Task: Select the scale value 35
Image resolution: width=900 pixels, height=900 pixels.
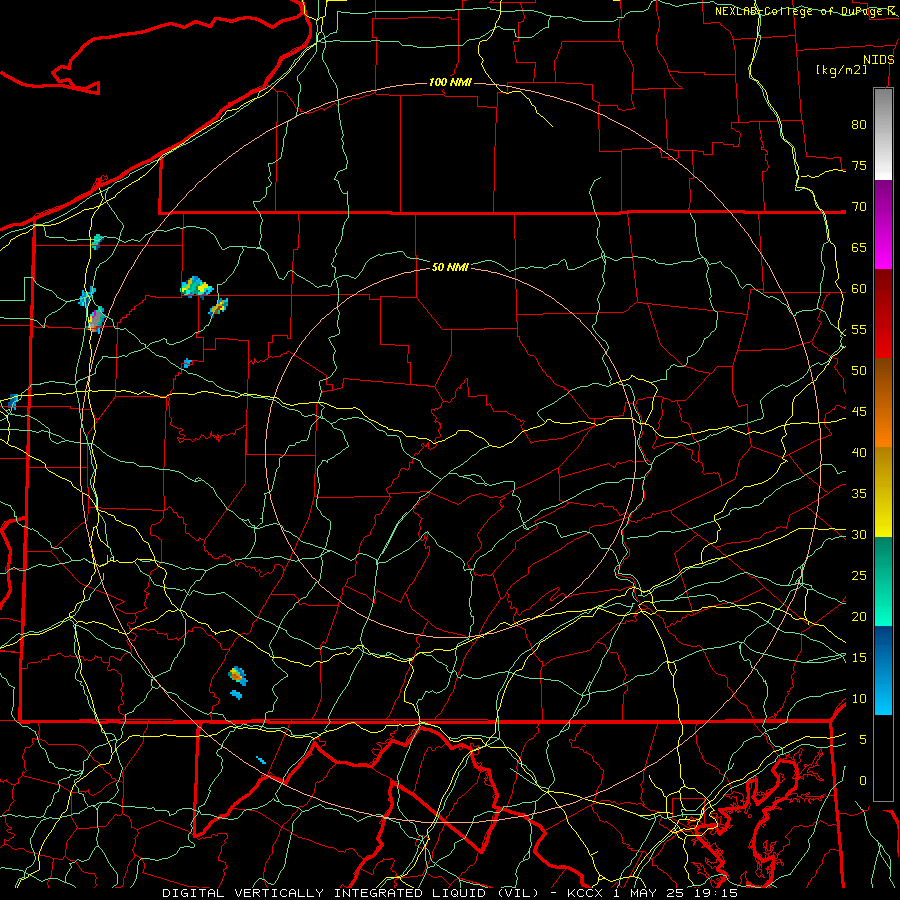Action: pyautogui.click(x=859, y=494)
